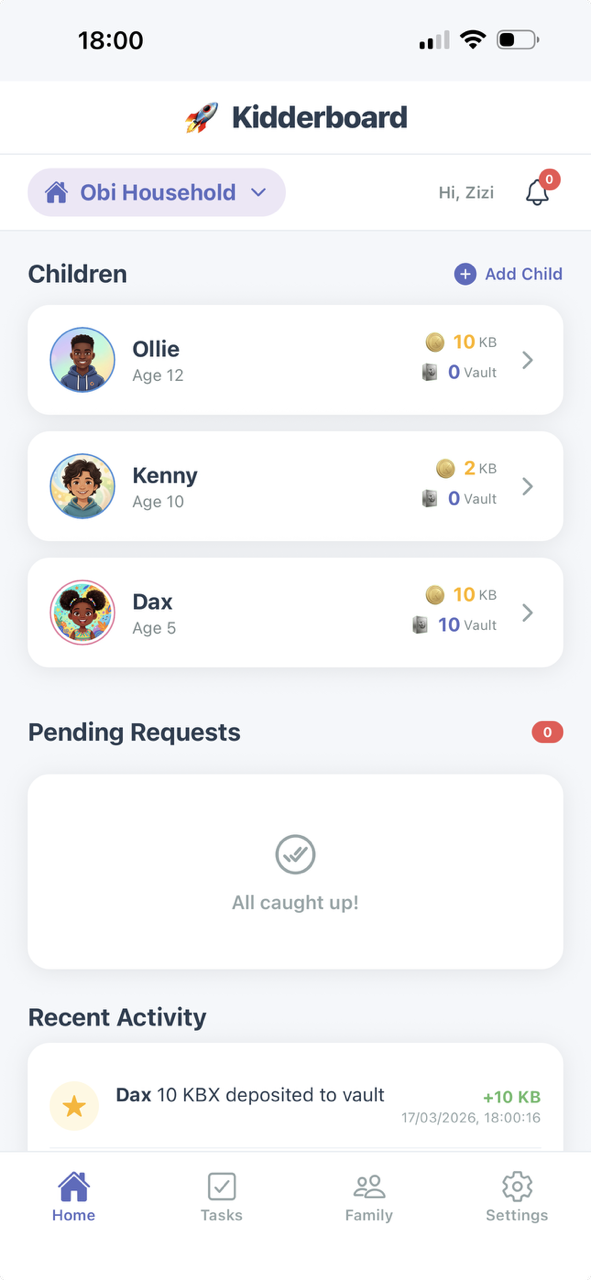Viewport: 591px width, 1280px height.
Task: Click Dax's avatar picture
Action: (x=82, y=613)
